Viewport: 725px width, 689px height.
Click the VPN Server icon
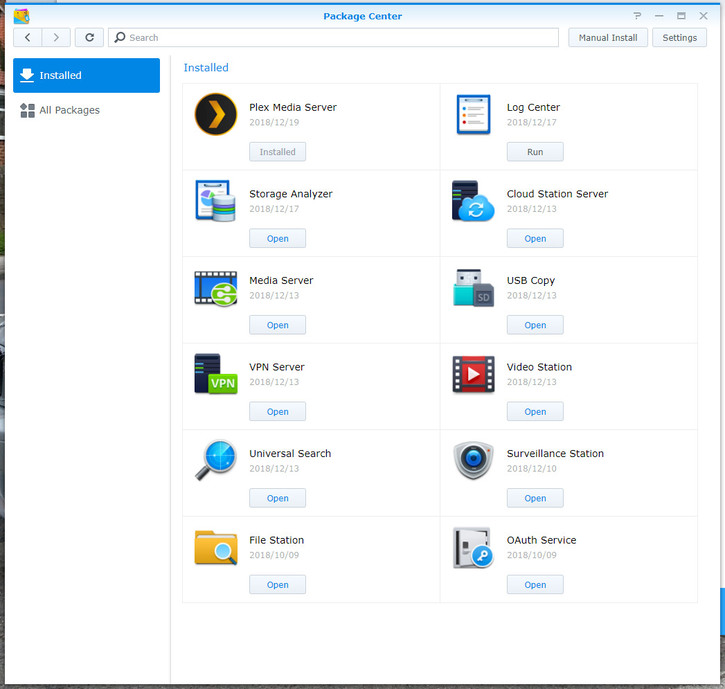(x=216, y=374)
